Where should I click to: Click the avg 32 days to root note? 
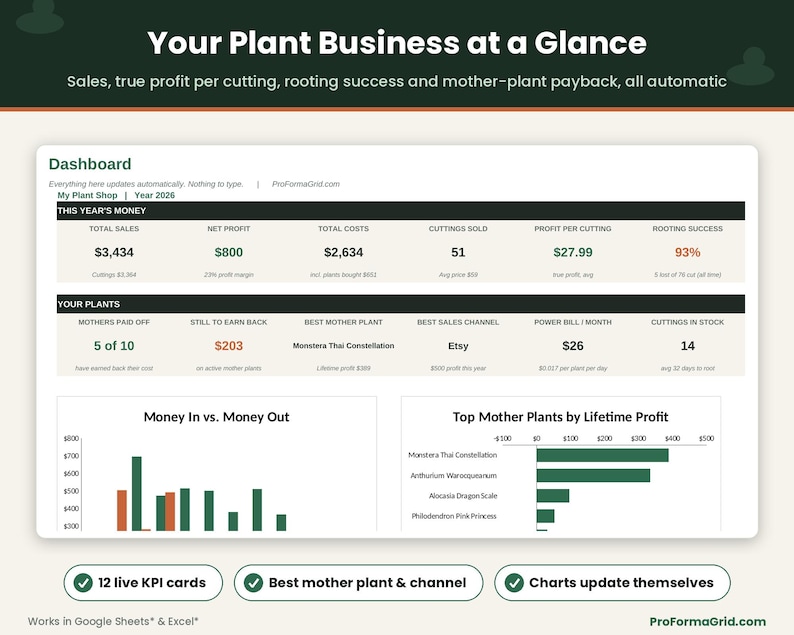pyautogui.click(x=687, y=368)
